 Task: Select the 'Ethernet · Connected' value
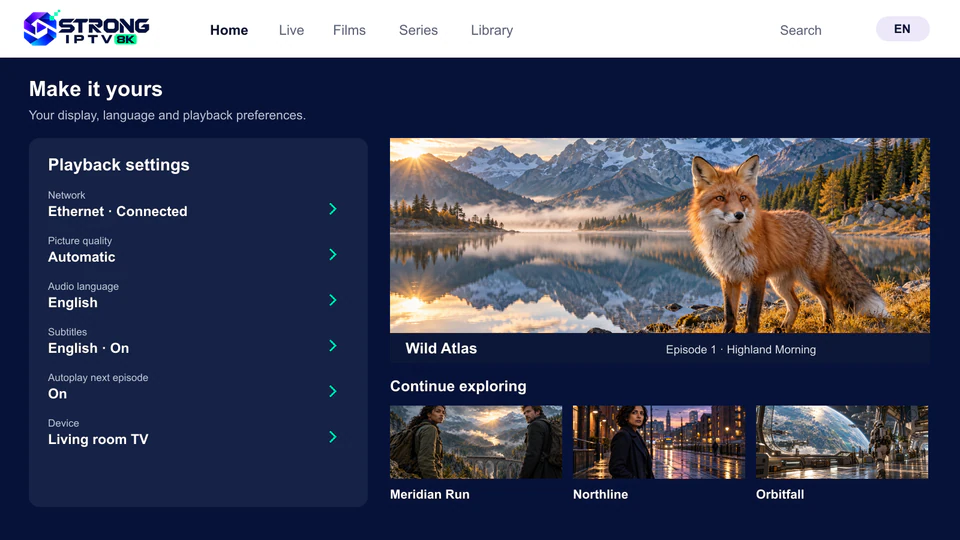point(118,211)
